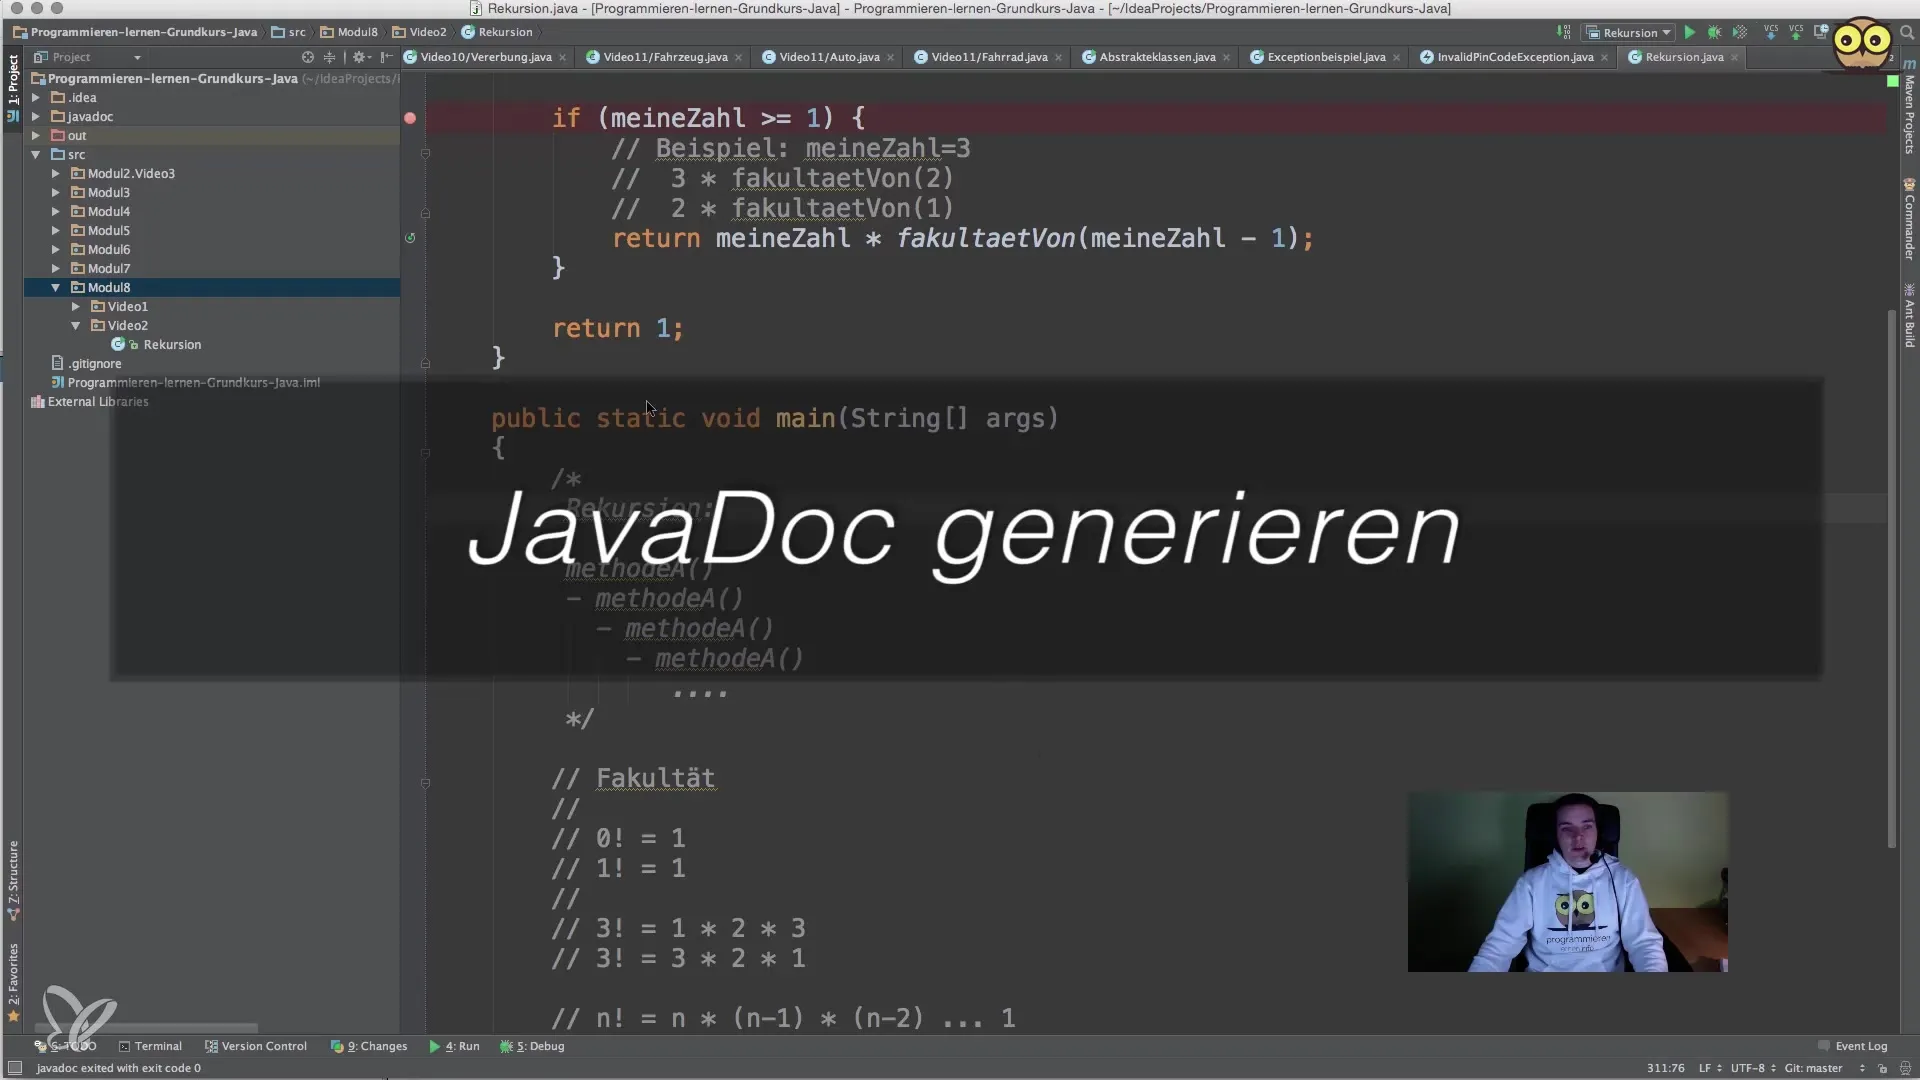
Task: Collapse the Modul8 package
Action: pos(56,287)
